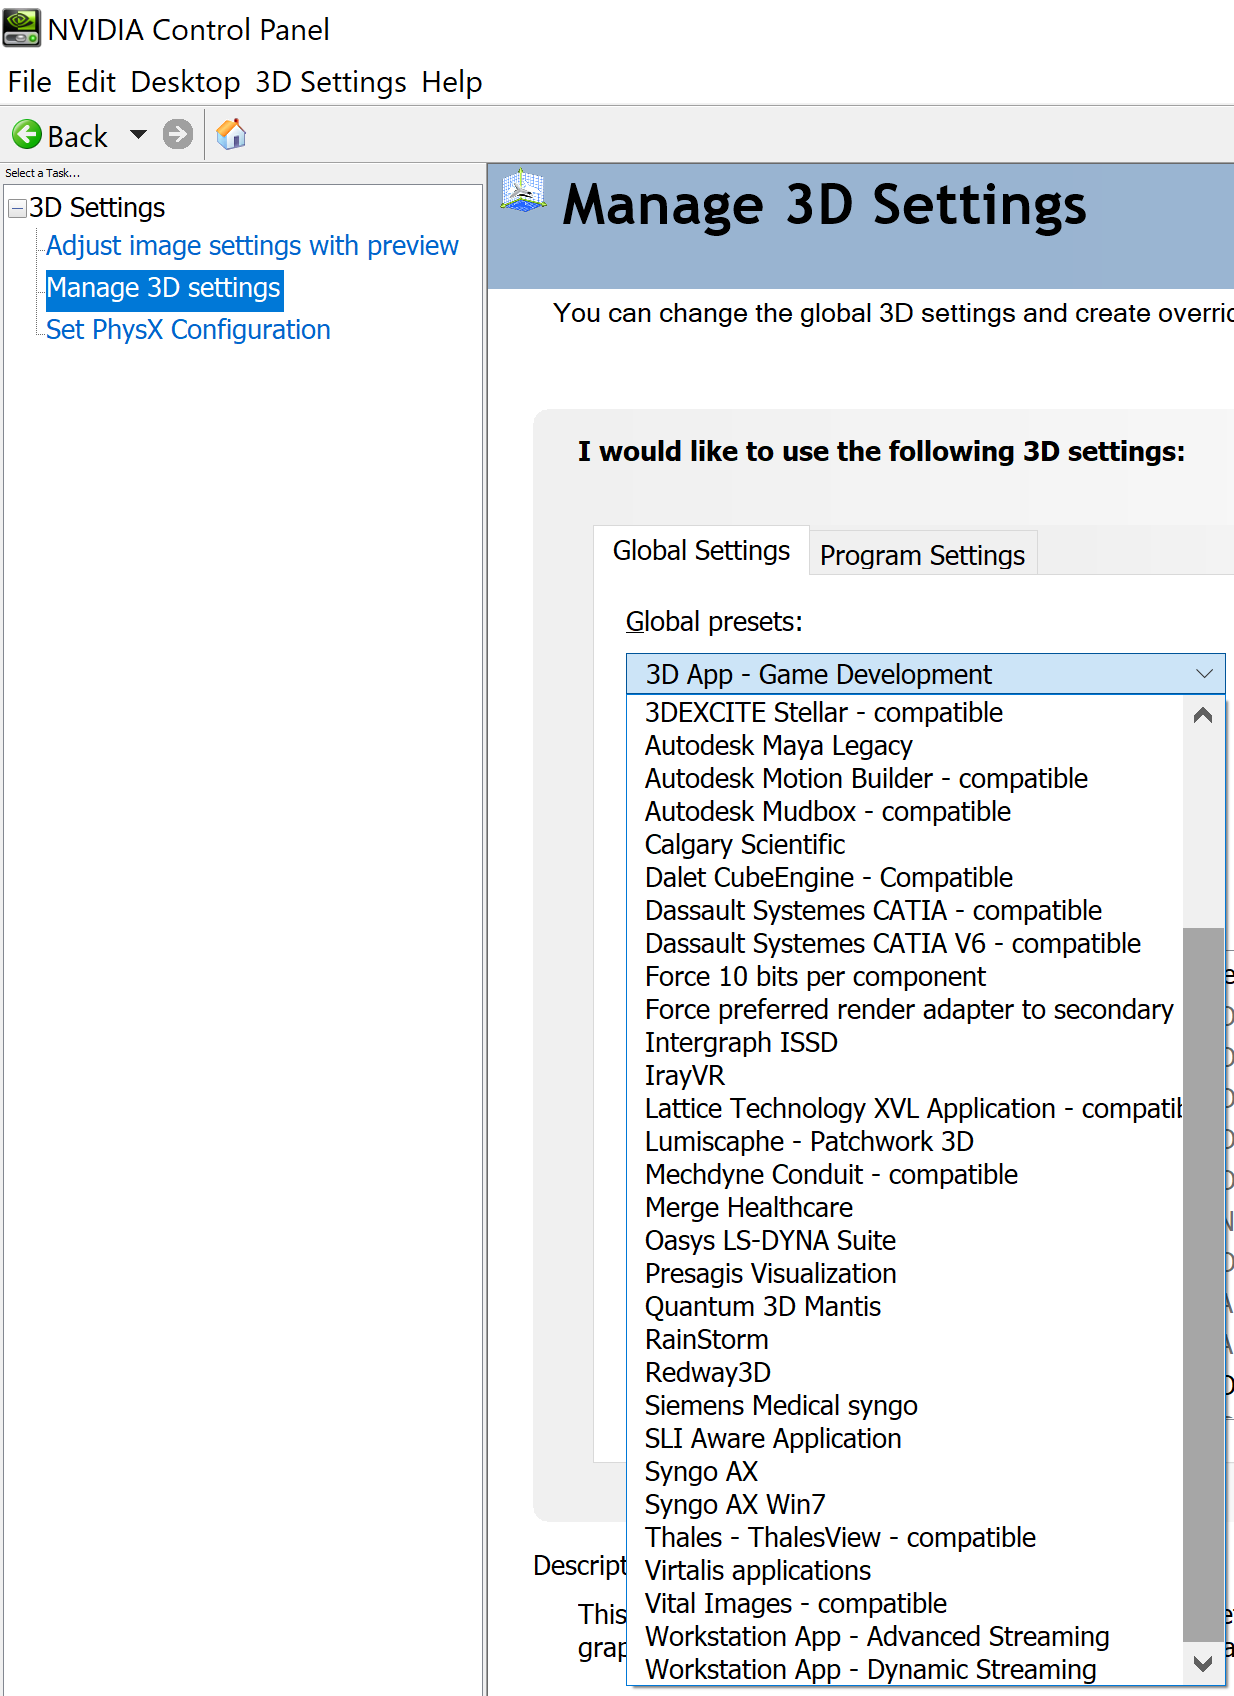Select Manage 3D settings in task tree
Image resolution: width=1234 pixels, height=1696 pixels.
[164, 288]
